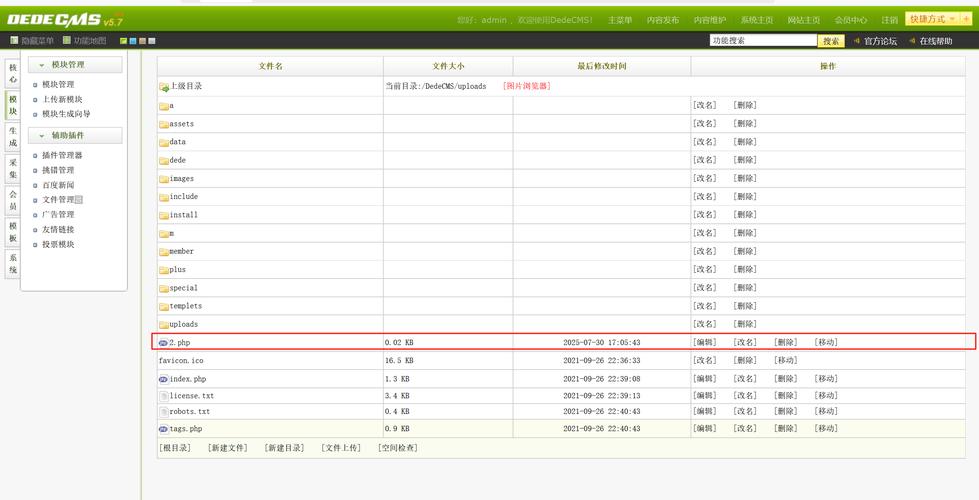Screen dimensions: 979x500
Task: Click the license.txt document icon
Action: 163,396
